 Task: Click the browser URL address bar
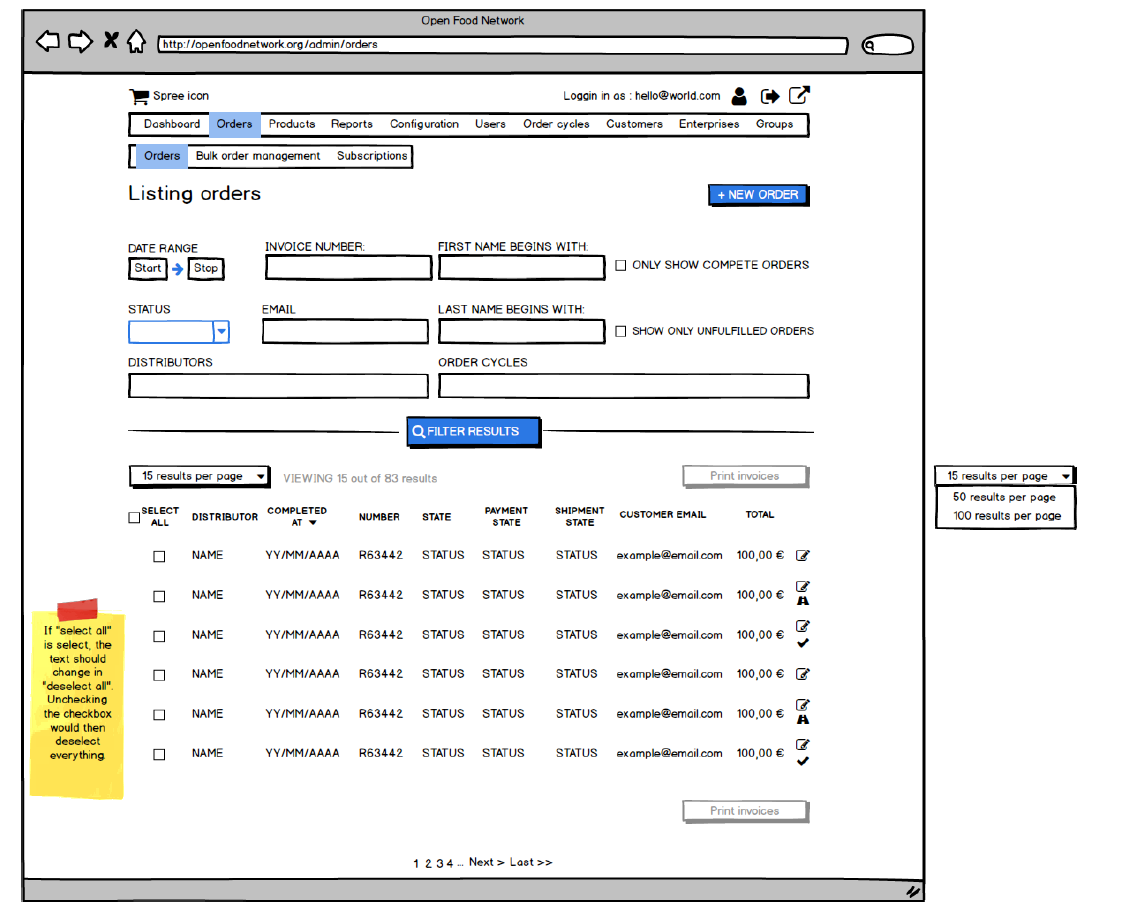(503, 45)
